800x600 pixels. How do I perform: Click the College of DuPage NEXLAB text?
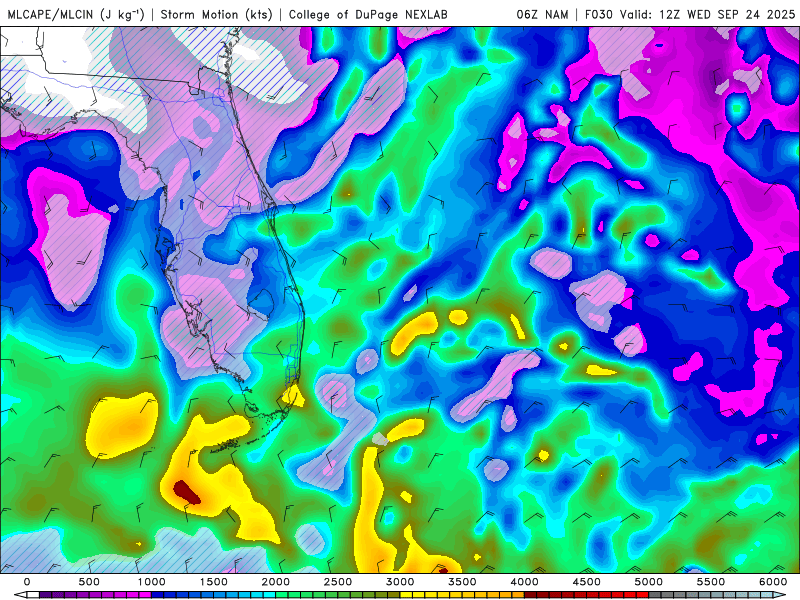point(368,14)
